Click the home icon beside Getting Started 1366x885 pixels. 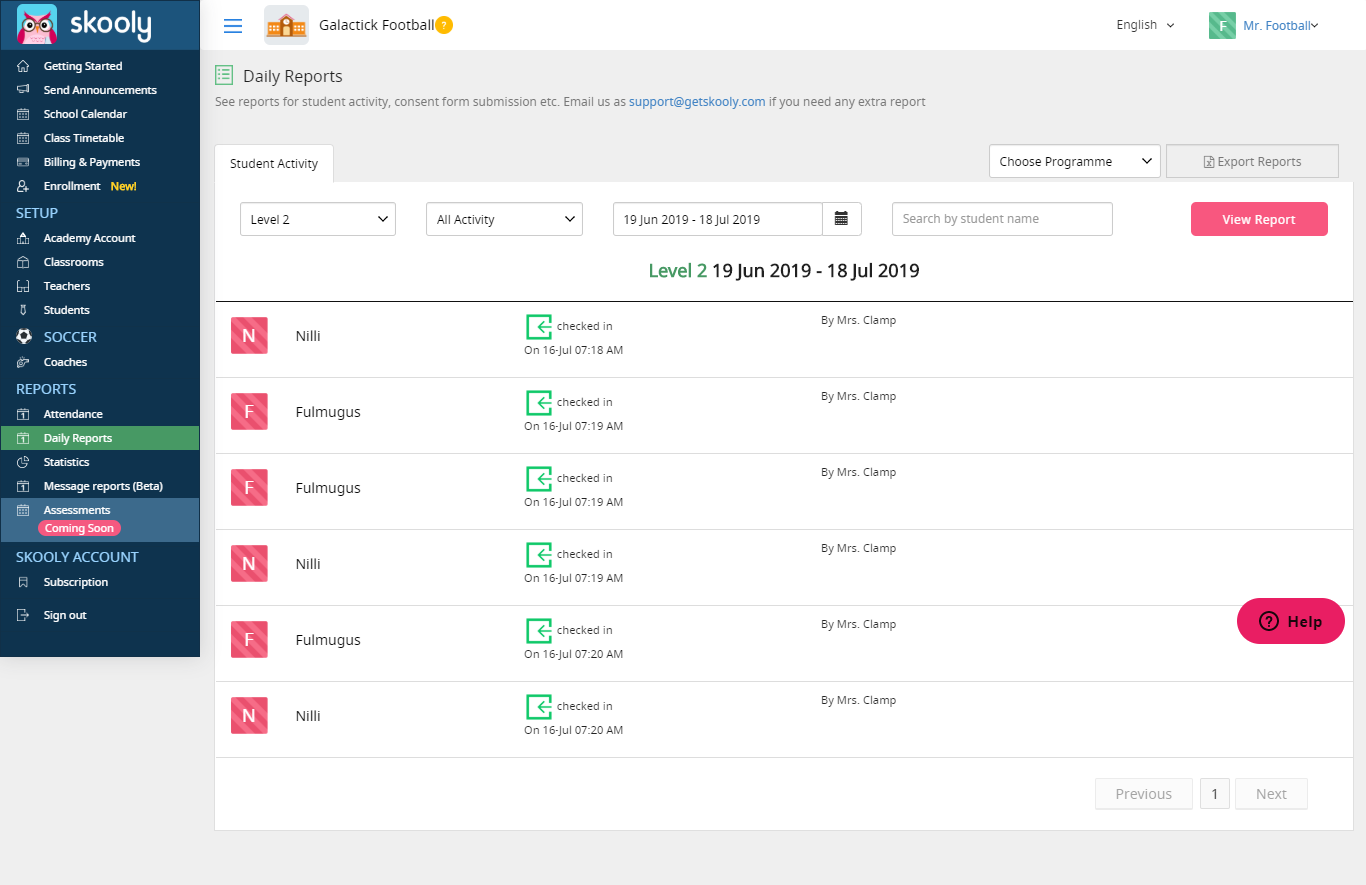[x=23, y=66]
